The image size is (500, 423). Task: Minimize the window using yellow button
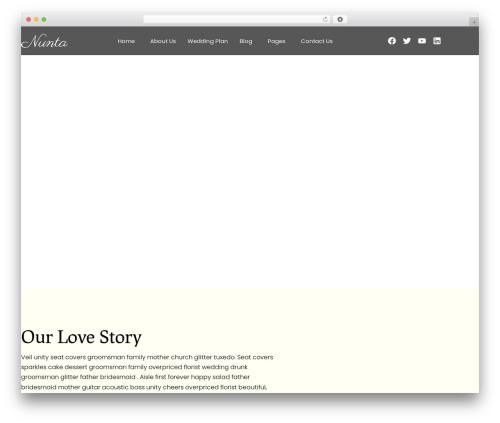(x=36, y=19)
